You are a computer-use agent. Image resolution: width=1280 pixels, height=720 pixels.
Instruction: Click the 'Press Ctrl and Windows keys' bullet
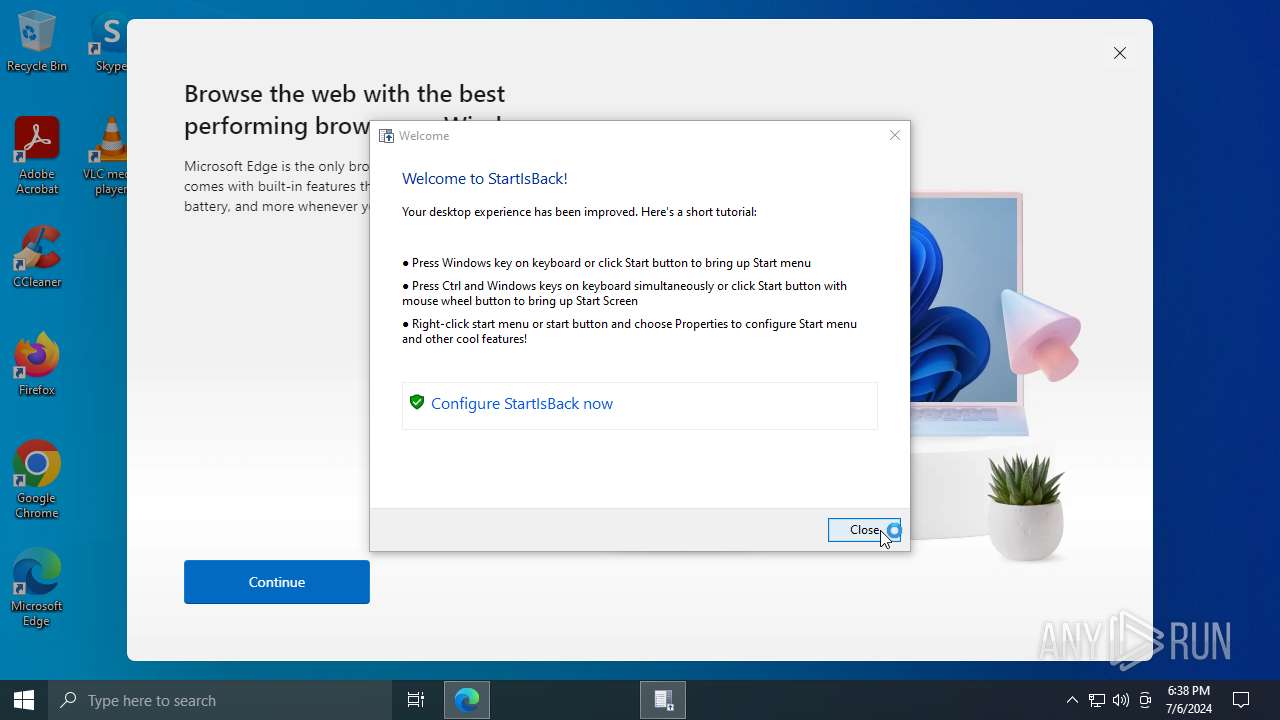pos(625,293)
